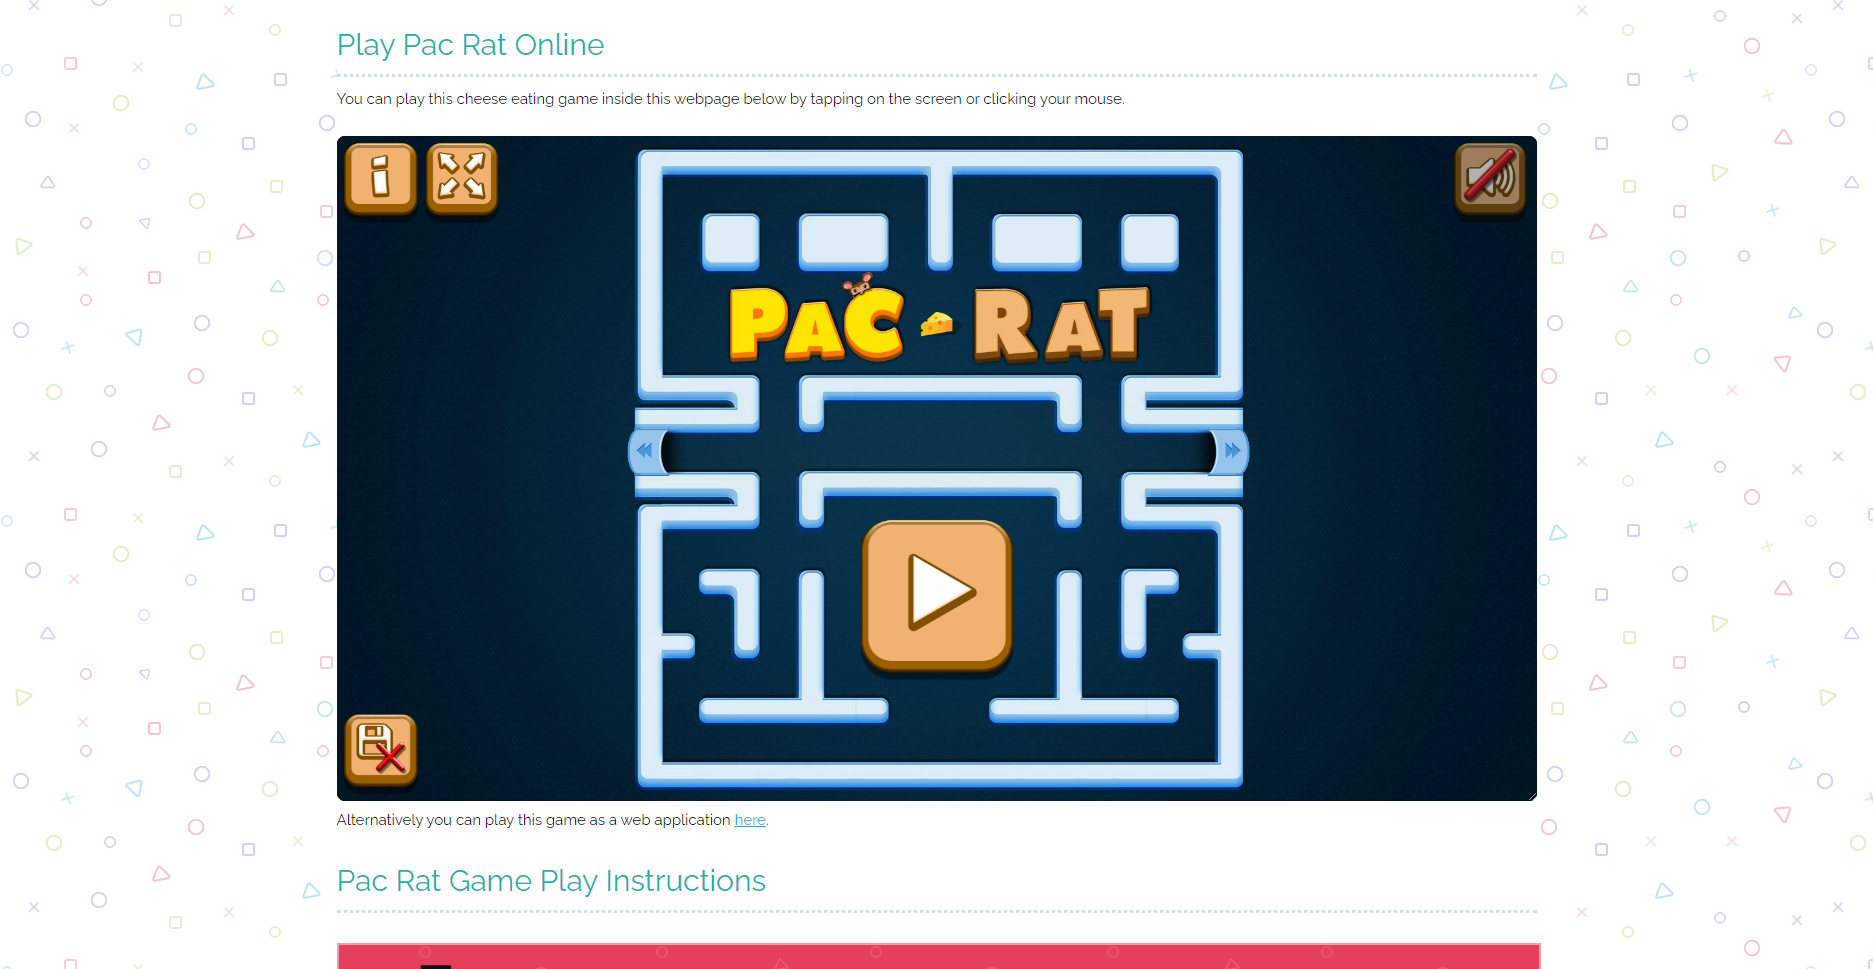Click the wide maze block left of center
The height and width of the screenshot is (969, 1873).
pos(843,242)
